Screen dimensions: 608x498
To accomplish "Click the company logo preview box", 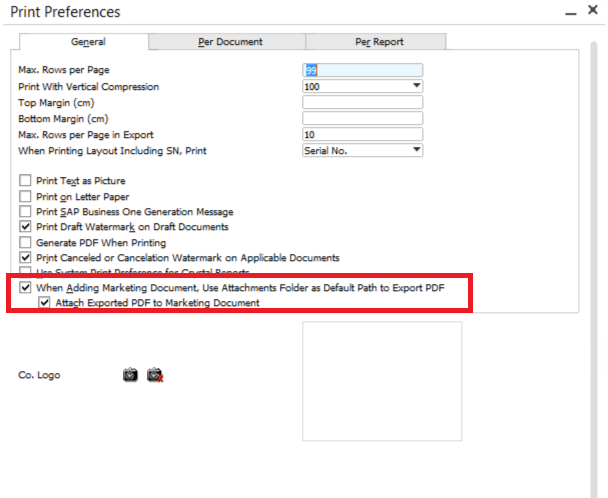I will [382, 381].
